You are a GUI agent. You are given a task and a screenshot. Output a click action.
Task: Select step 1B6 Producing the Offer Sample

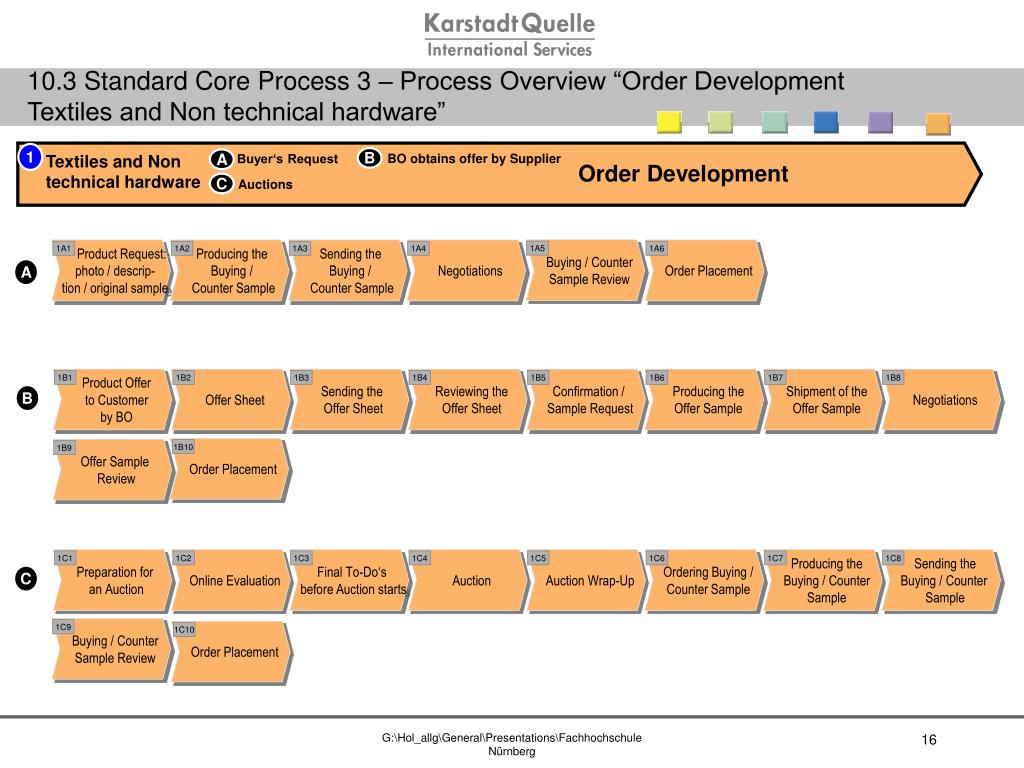point(706,400)
